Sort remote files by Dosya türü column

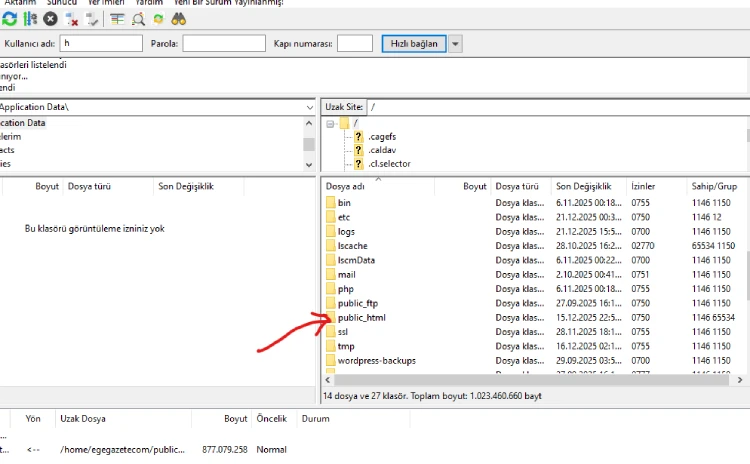point(521,187)
